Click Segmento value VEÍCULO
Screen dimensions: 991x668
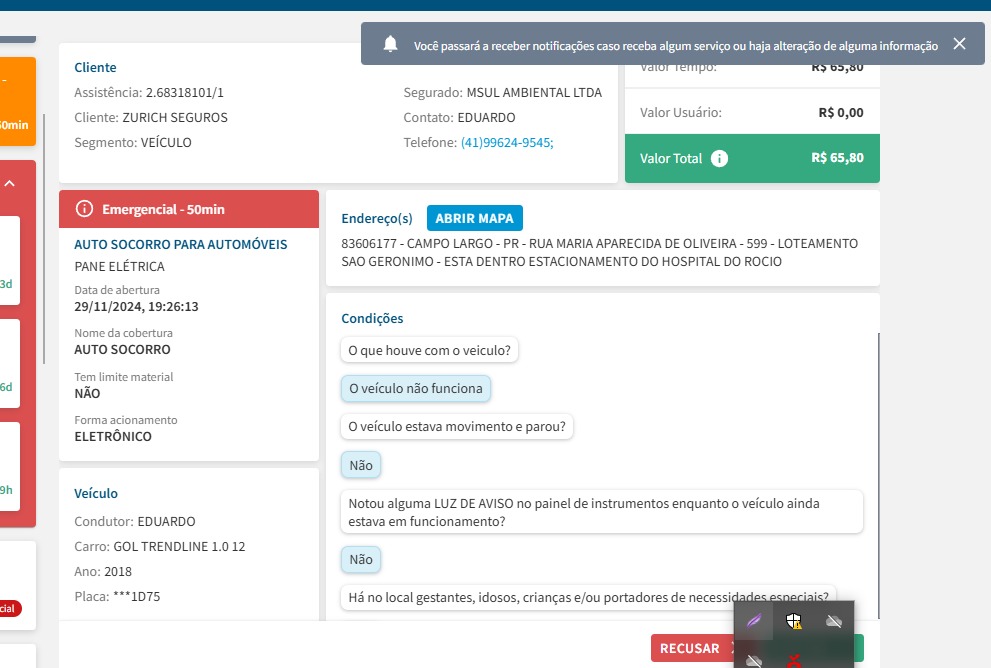[166, 143]
